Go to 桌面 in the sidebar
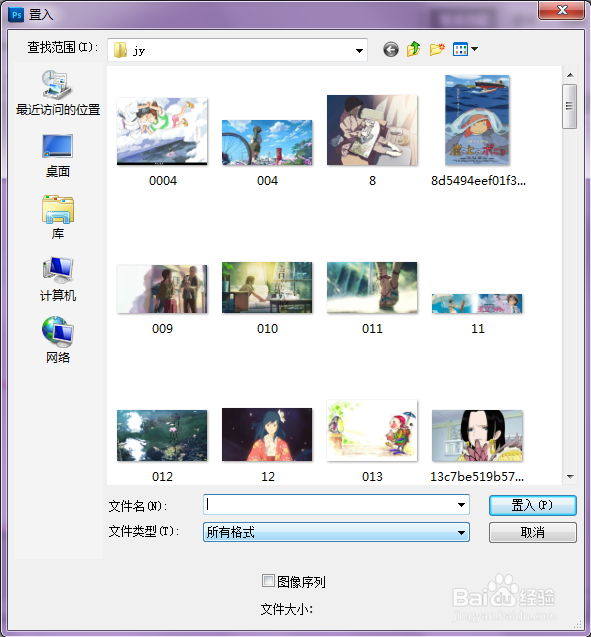This screenshot has width=591, height=637. click(x=58, y=156)
